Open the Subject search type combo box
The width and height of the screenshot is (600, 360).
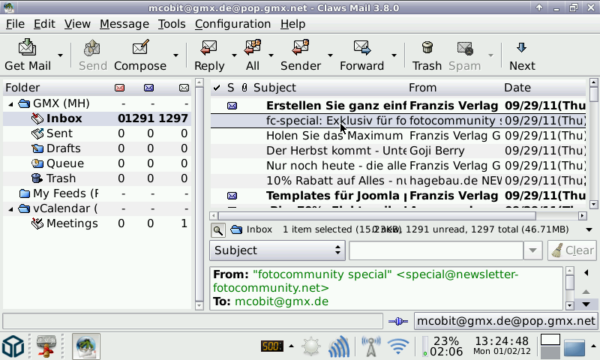277,251
